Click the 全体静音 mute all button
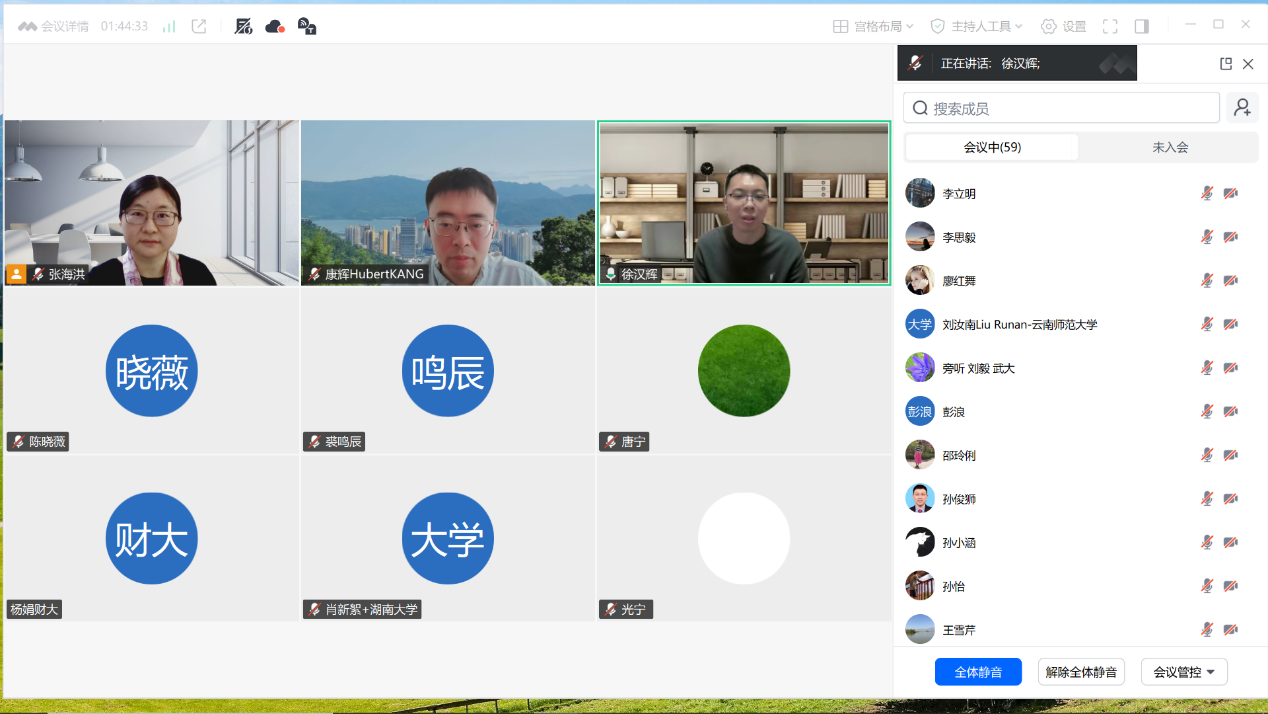 (978, 672)
